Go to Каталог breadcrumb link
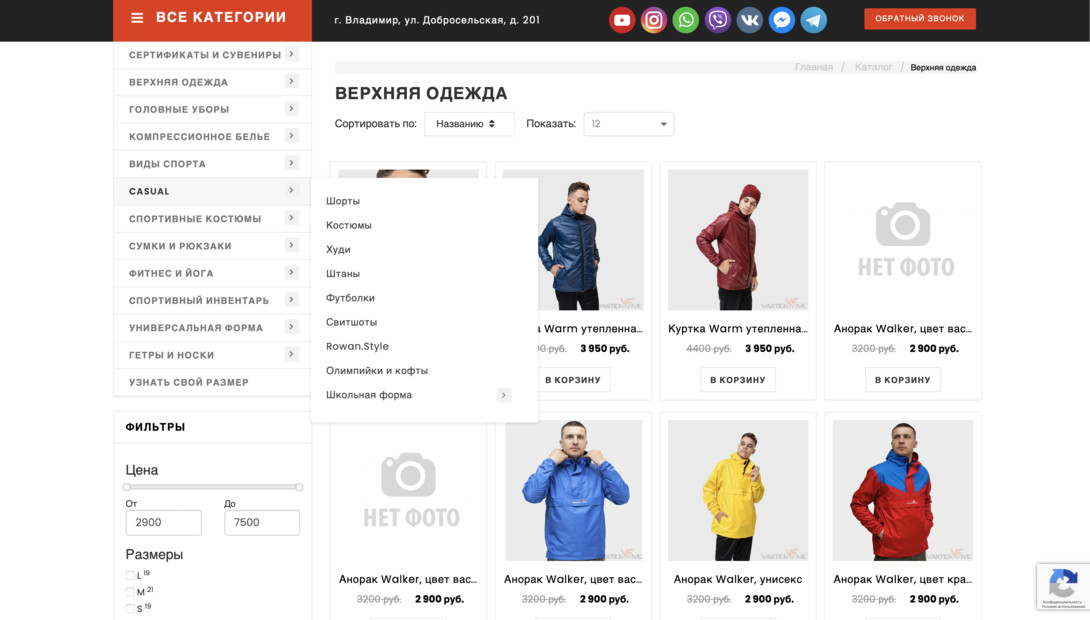This screenshot has height=620, width=1090. (x=873, y=67)
